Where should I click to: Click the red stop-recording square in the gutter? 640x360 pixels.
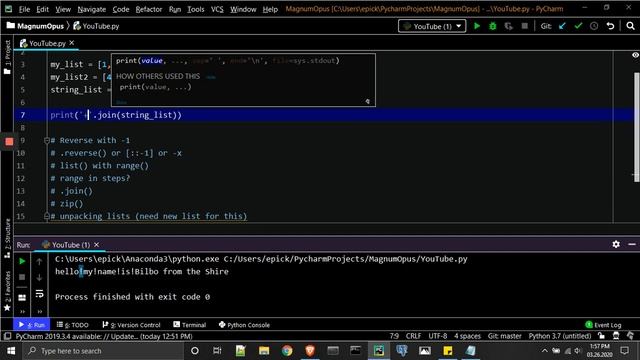coord(9,142)
